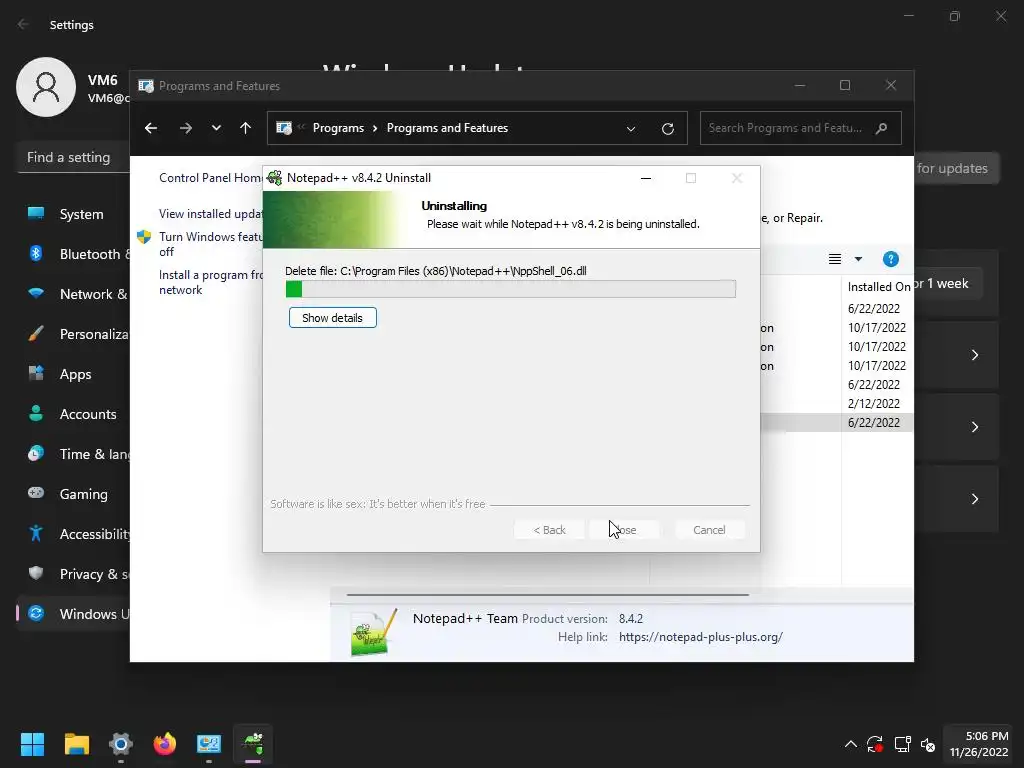Expand the address bar history dropdown

(631, 129)
